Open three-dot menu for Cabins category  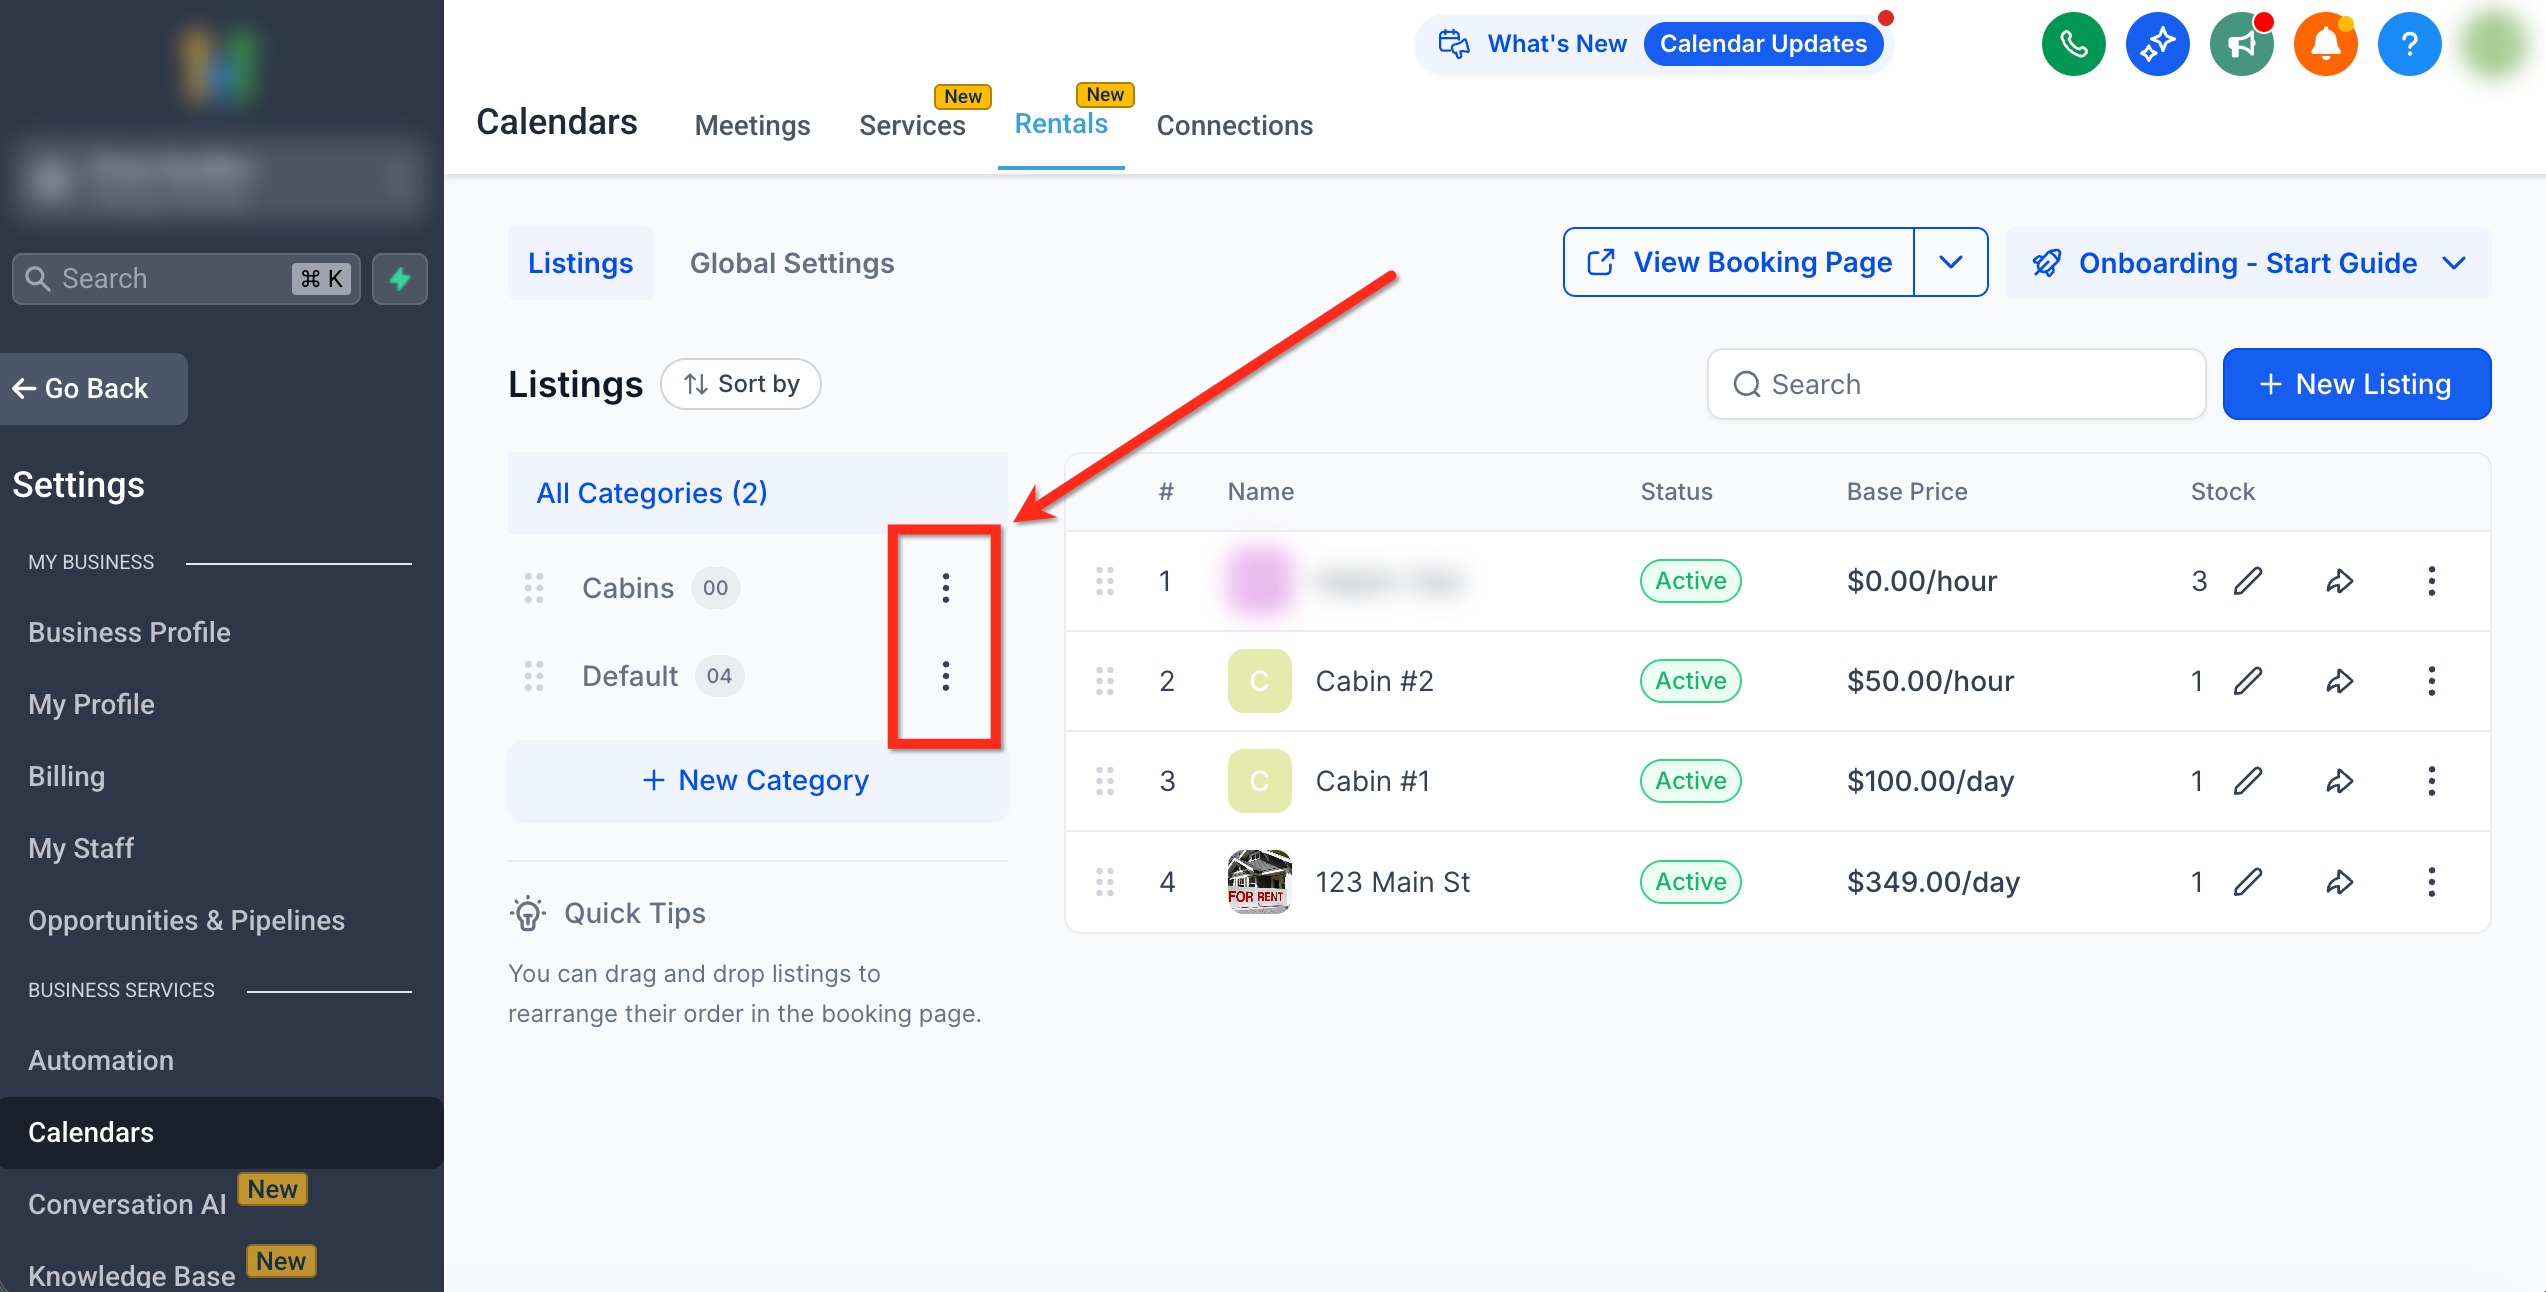[x=945, y=588]
